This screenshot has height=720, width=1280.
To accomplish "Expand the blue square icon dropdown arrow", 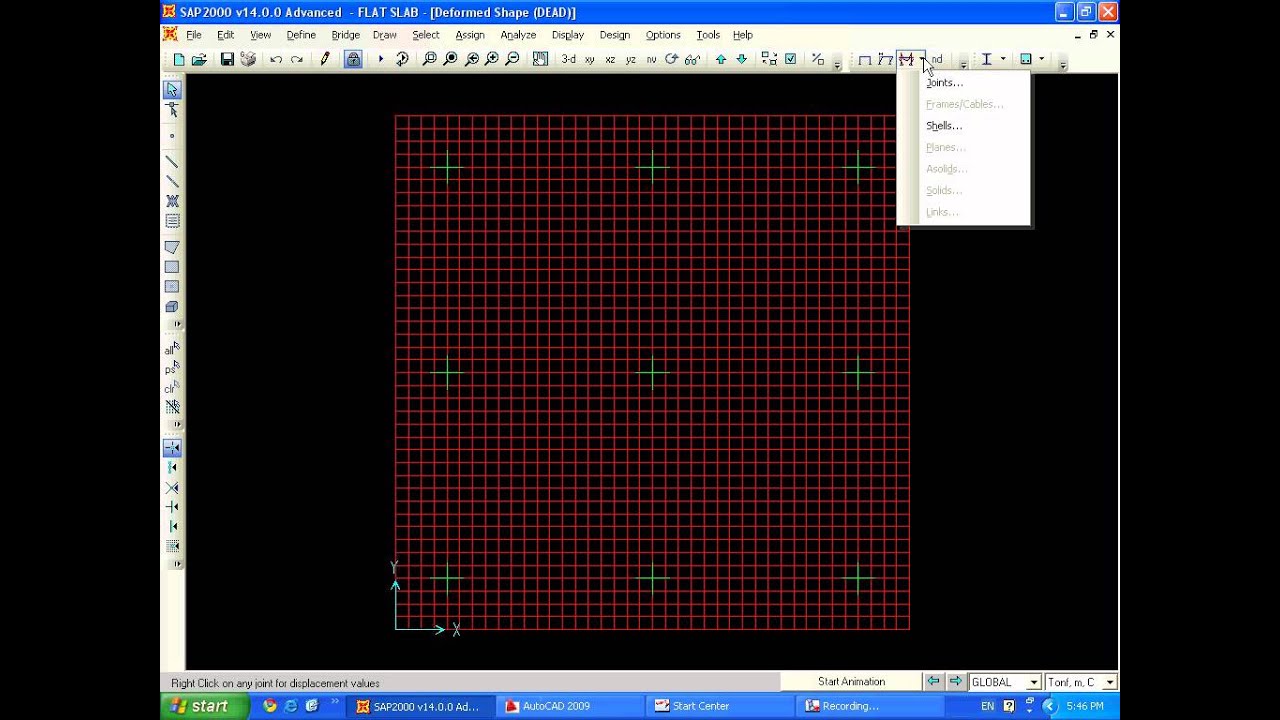I will tap(1041, 60).
